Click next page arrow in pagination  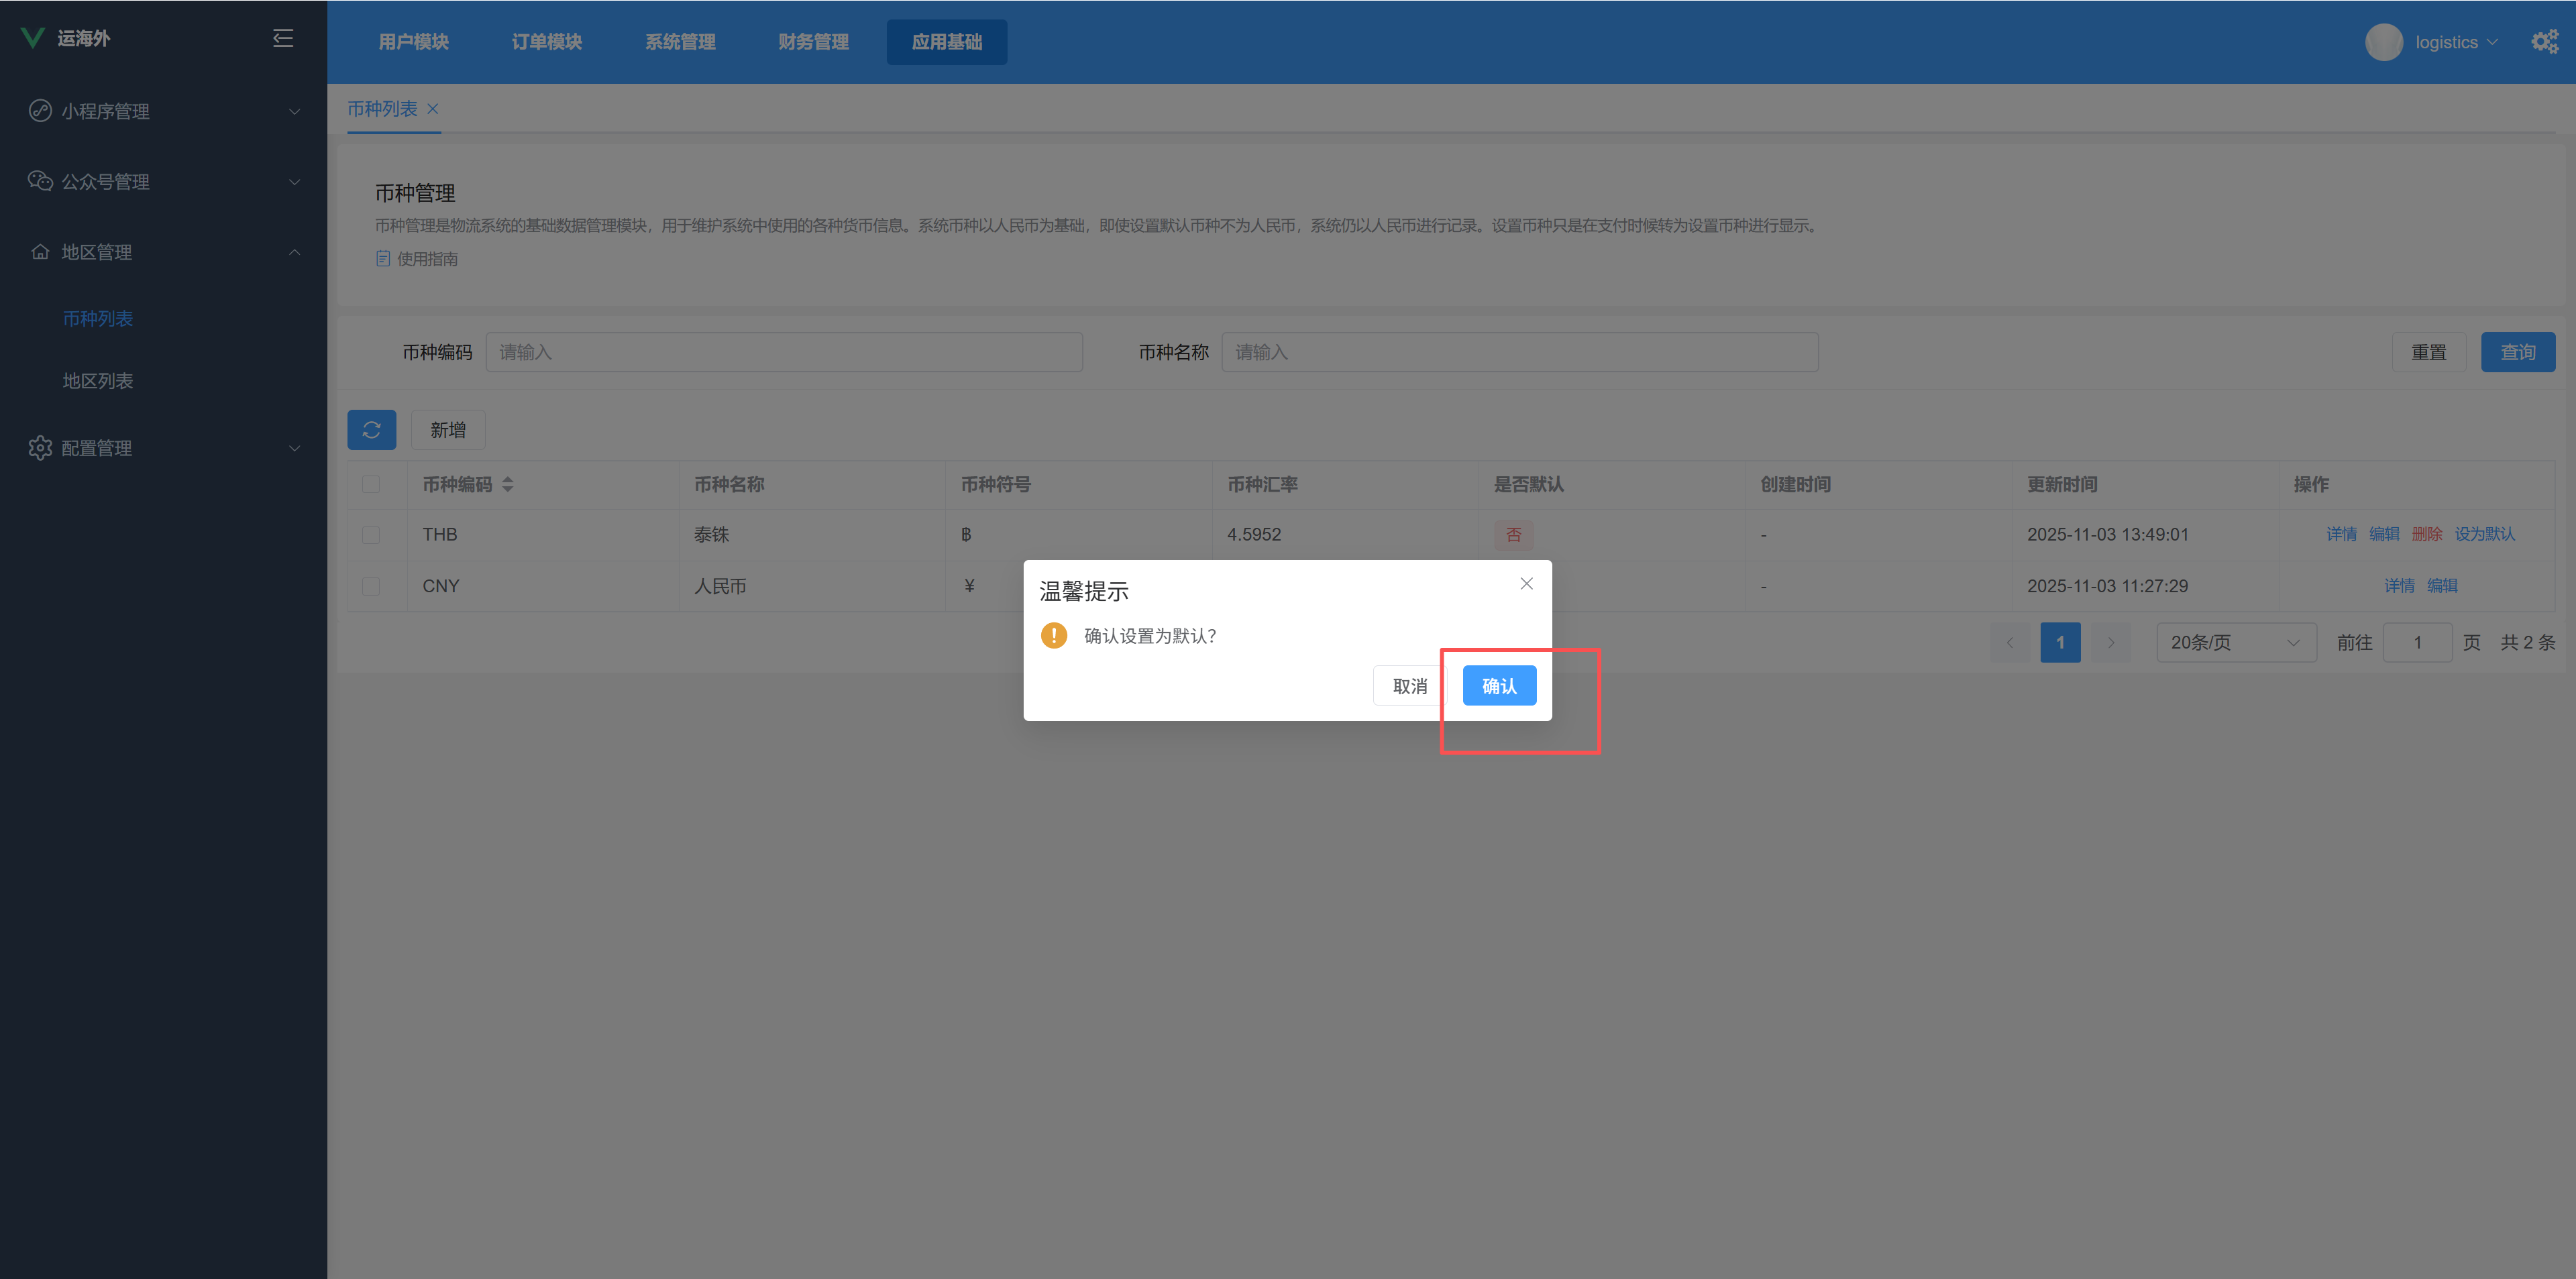(x=2110, y=643)
